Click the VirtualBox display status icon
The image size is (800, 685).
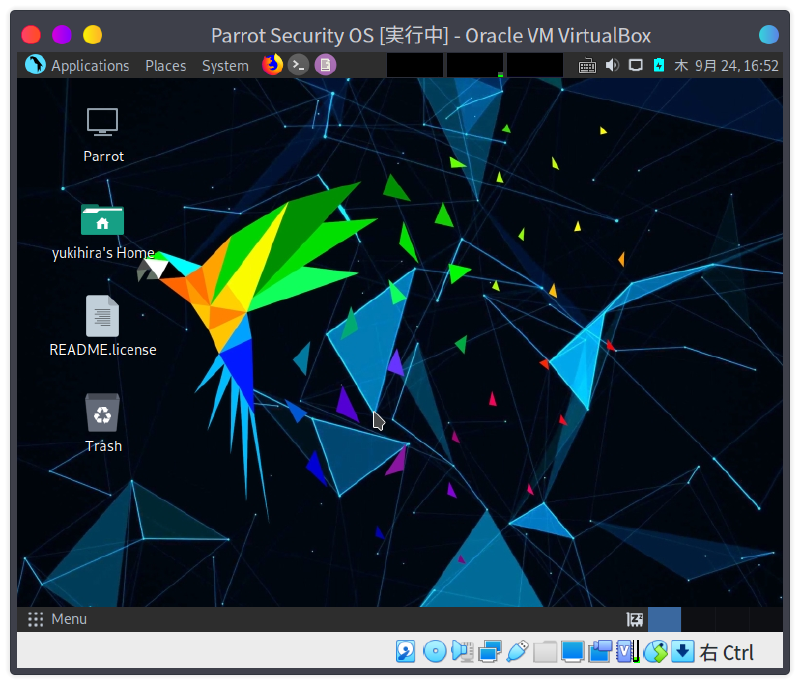point(572,652)
